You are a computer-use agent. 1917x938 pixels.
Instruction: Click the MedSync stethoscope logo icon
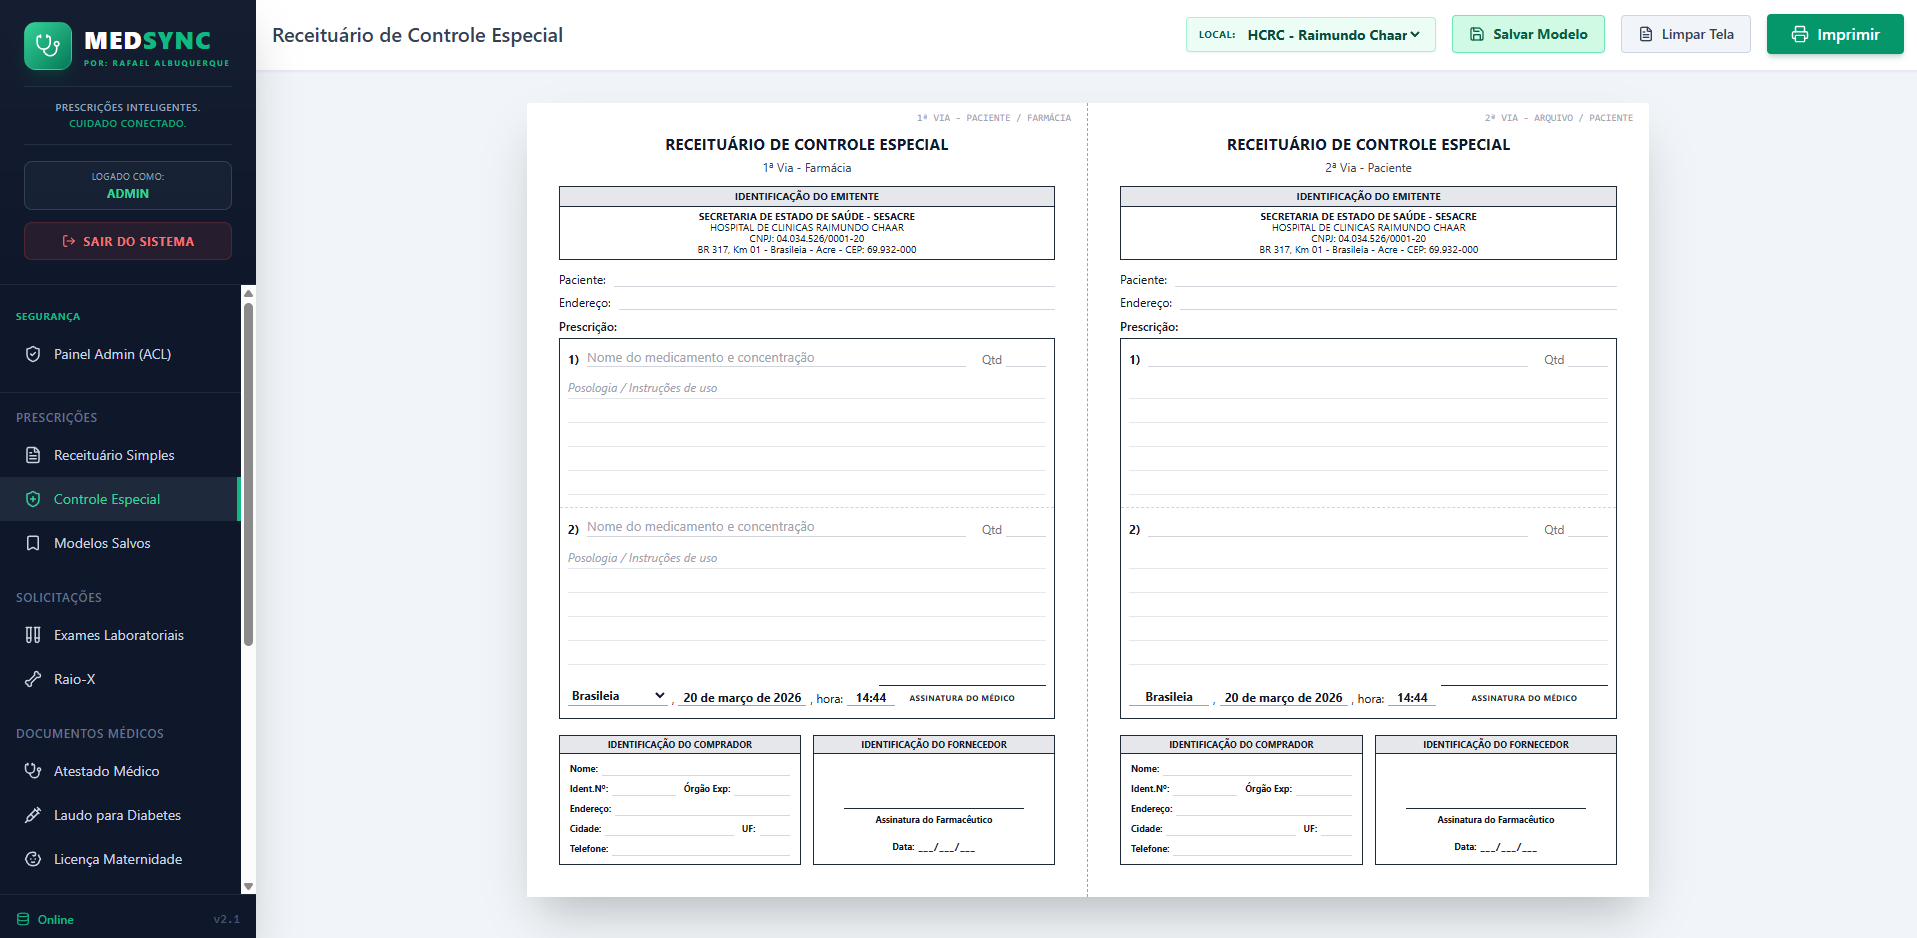pyautogui.click(x=47, y=46)
